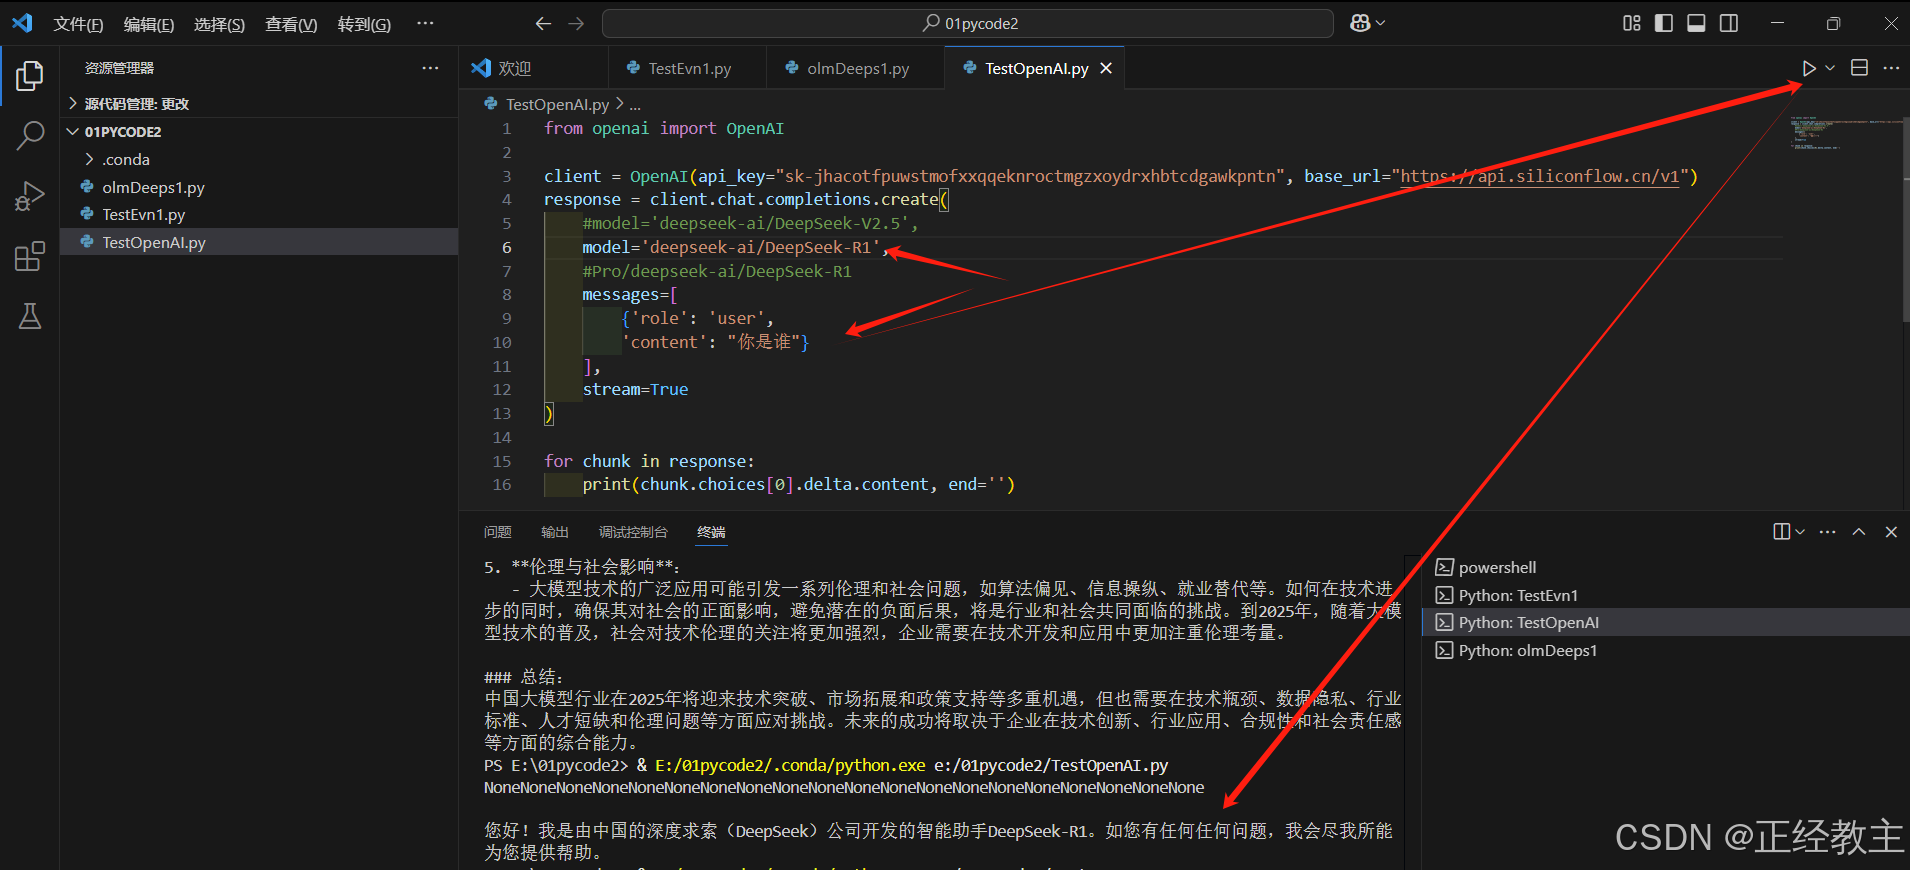This screenshot has height=870, width=1910.
Task: Switch to the olmDeeps1.py editor tab
Action: [x=855, y=68]
